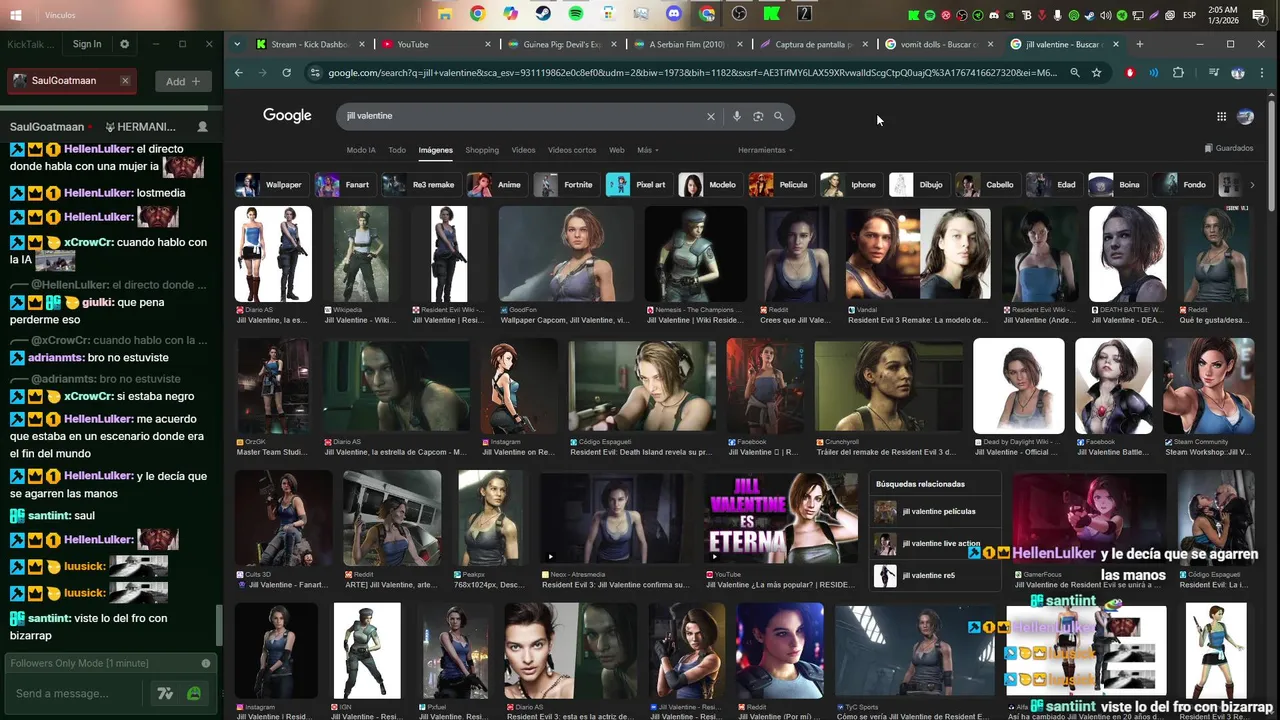
Task: Expand the Herramientas dropdown
Action: [x=765, y=150]
